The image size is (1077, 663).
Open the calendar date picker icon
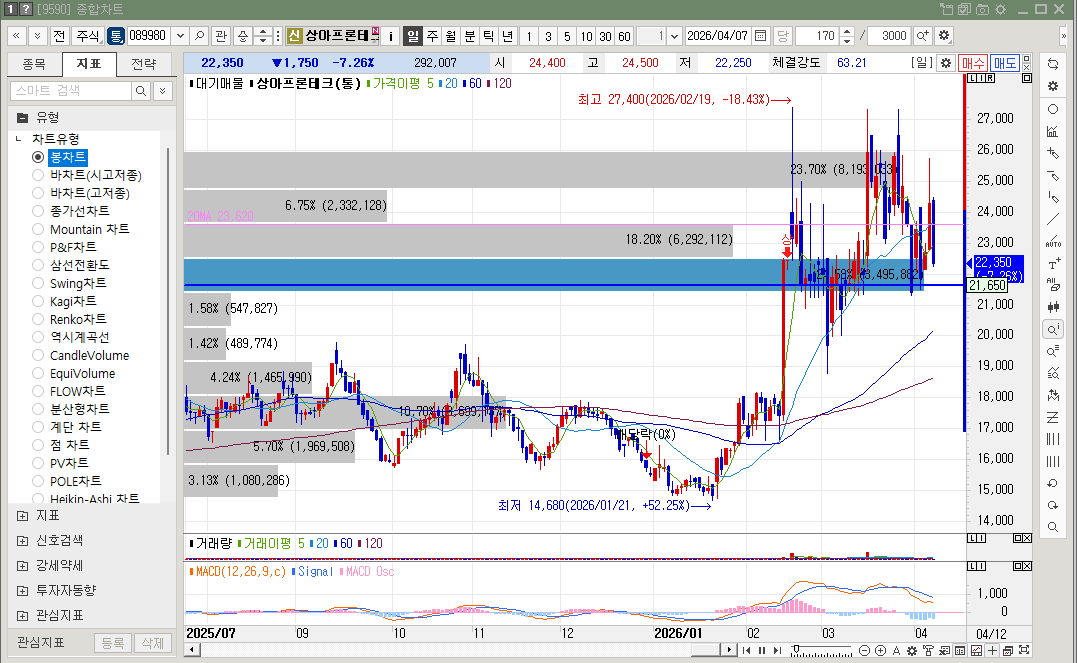click(x=760, y=36)
